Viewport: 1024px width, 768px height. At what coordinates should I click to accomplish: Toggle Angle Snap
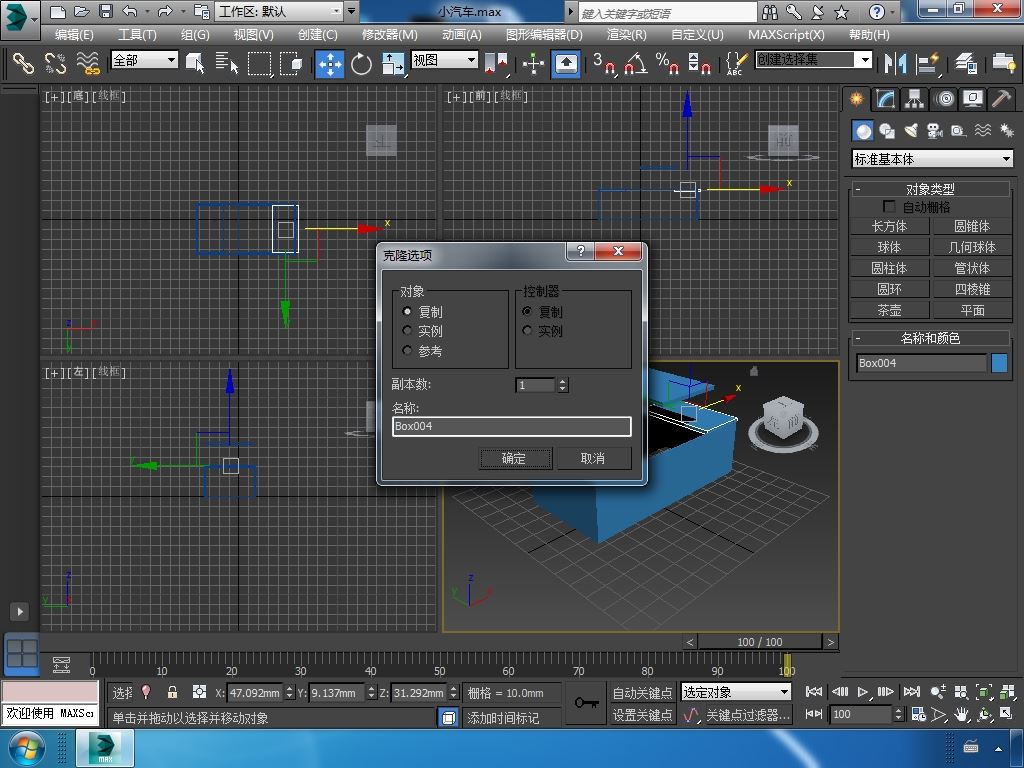635,63
